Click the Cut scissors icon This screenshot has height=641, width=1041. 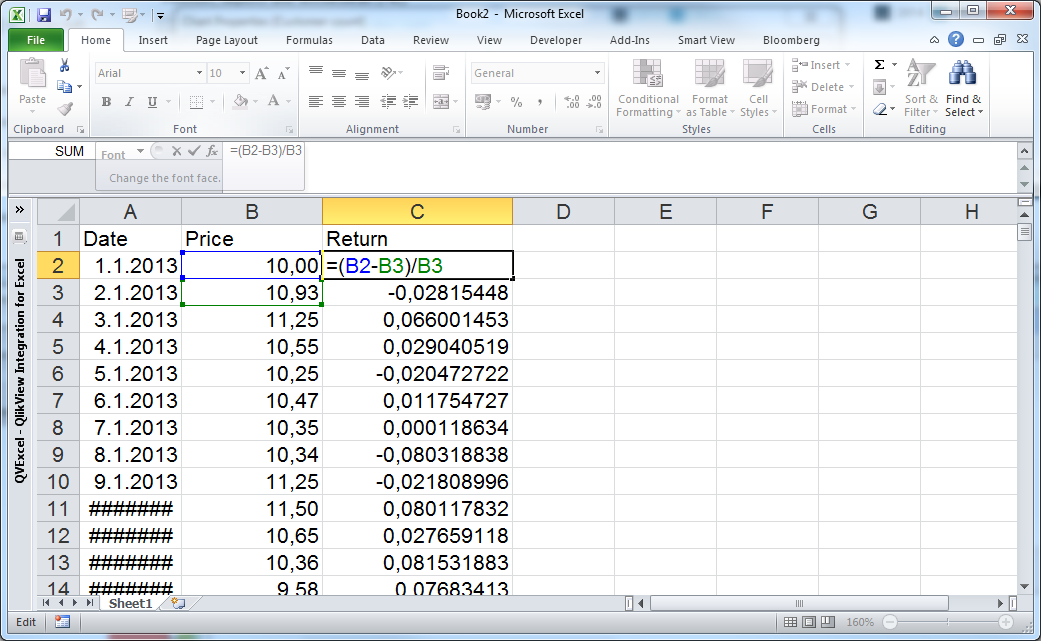tap(65, 66)
